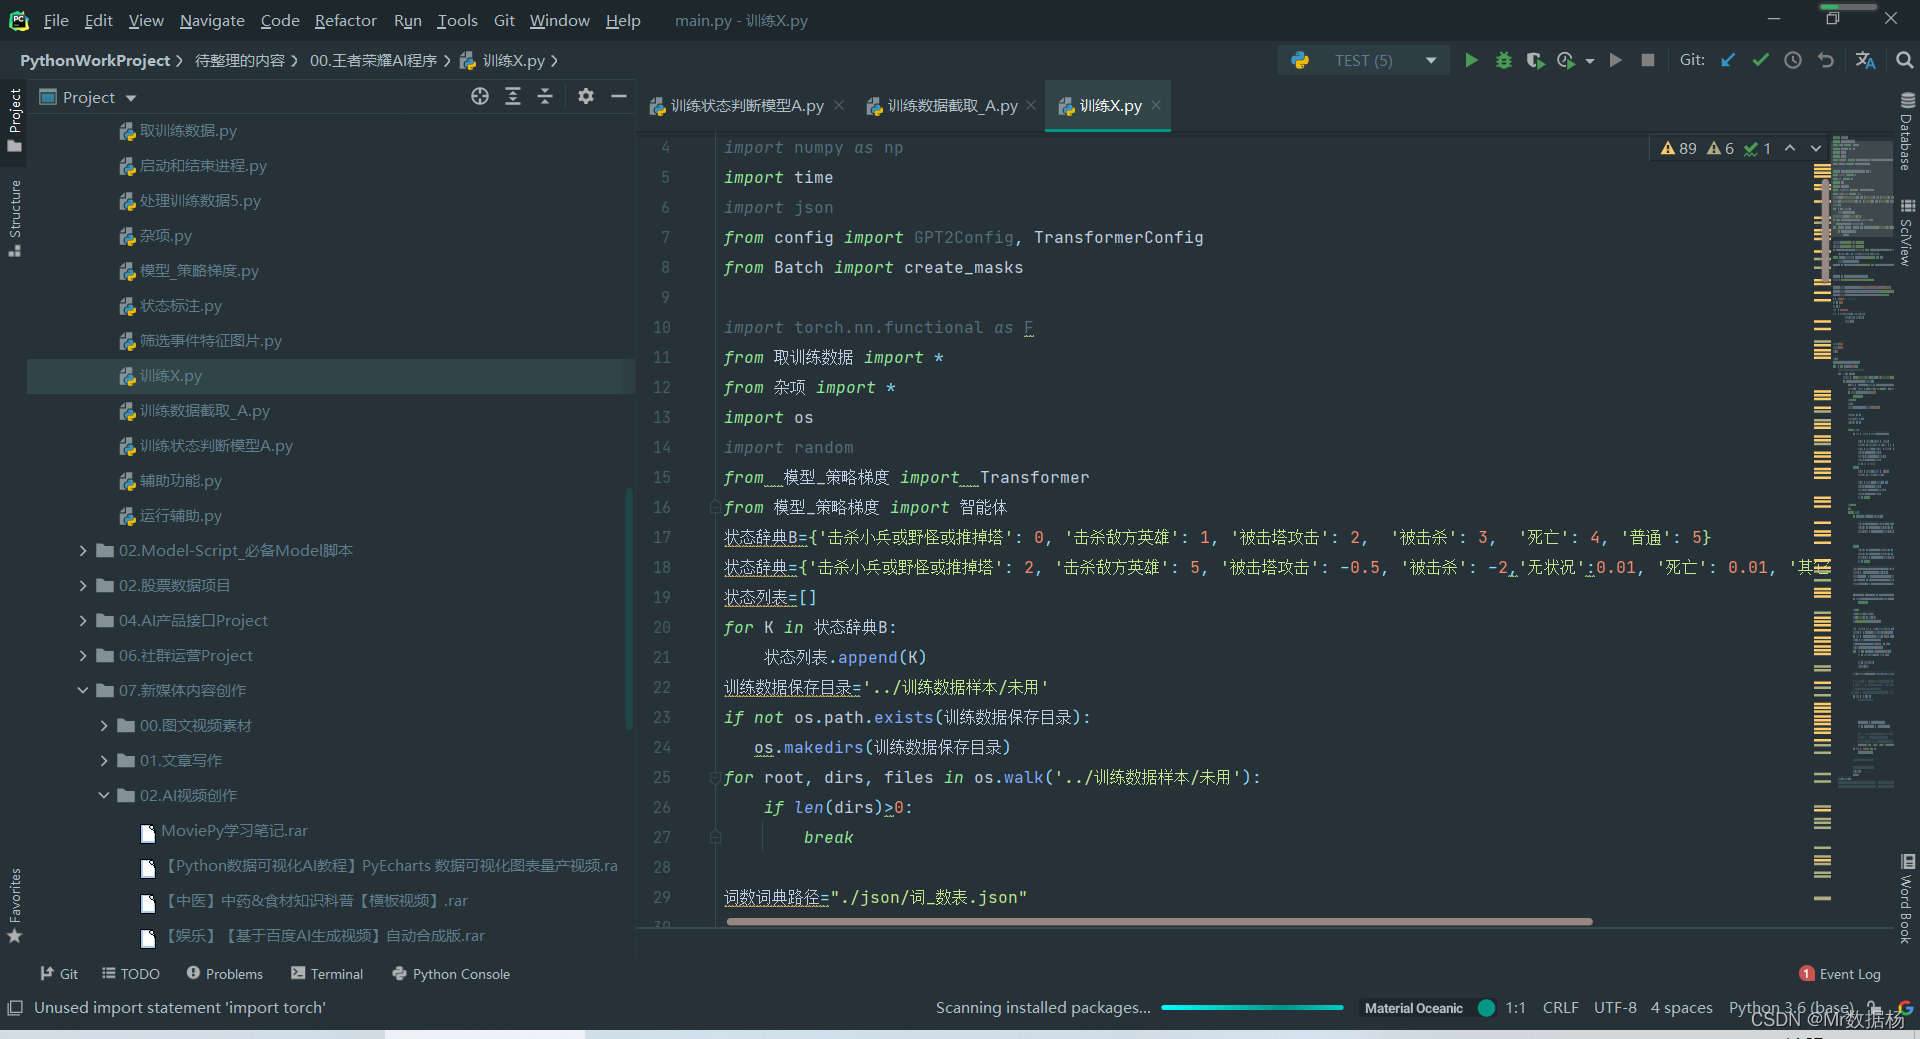Open Project panel settings gear

[x=586, y=96]
